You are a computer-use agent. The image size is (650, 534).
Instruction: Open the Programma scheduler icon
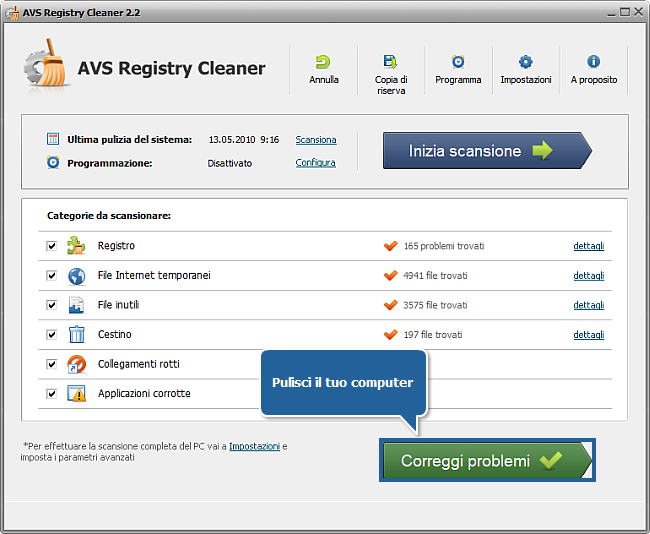tap(458, 62)
